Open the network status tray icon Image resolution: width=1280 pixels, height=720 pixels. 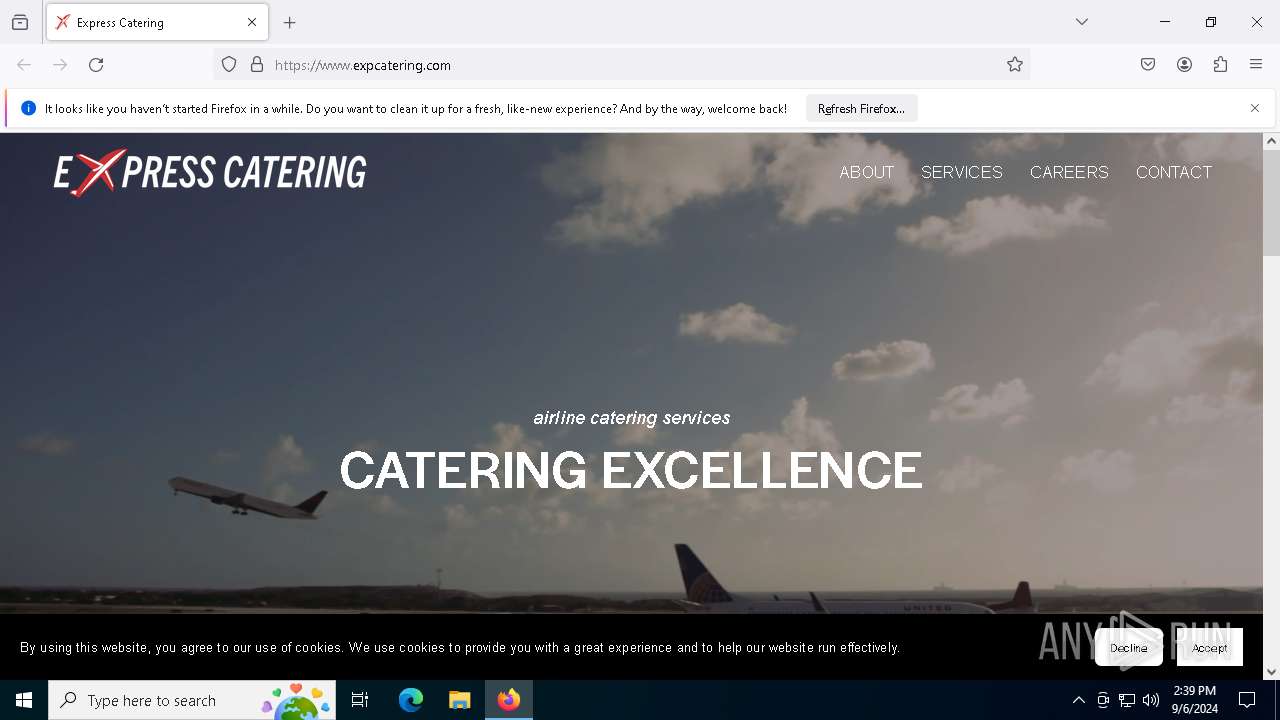tap(1127, 701)
